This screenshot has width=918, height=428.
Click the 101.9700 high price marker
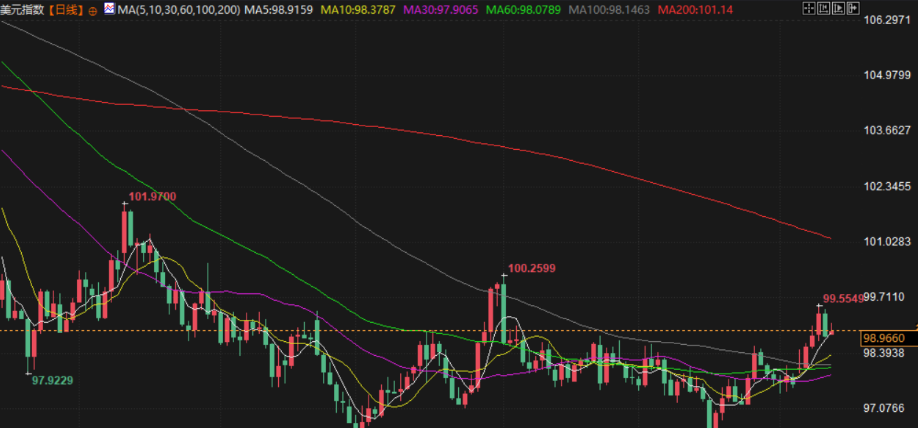[152, 197]
